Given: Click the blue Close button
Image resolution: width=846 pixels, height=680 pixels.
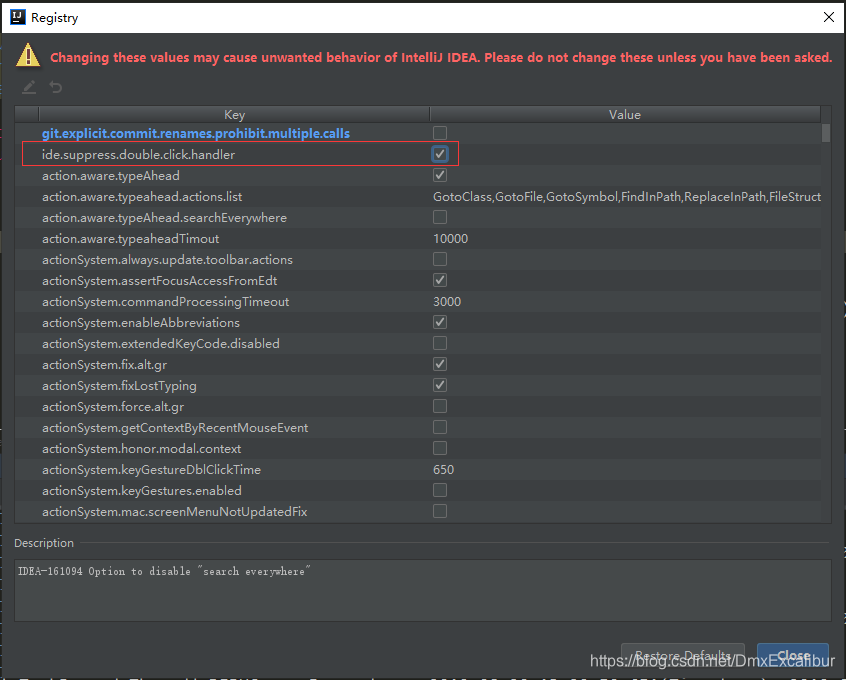Looking at the screenshot, I should point(793,656).
